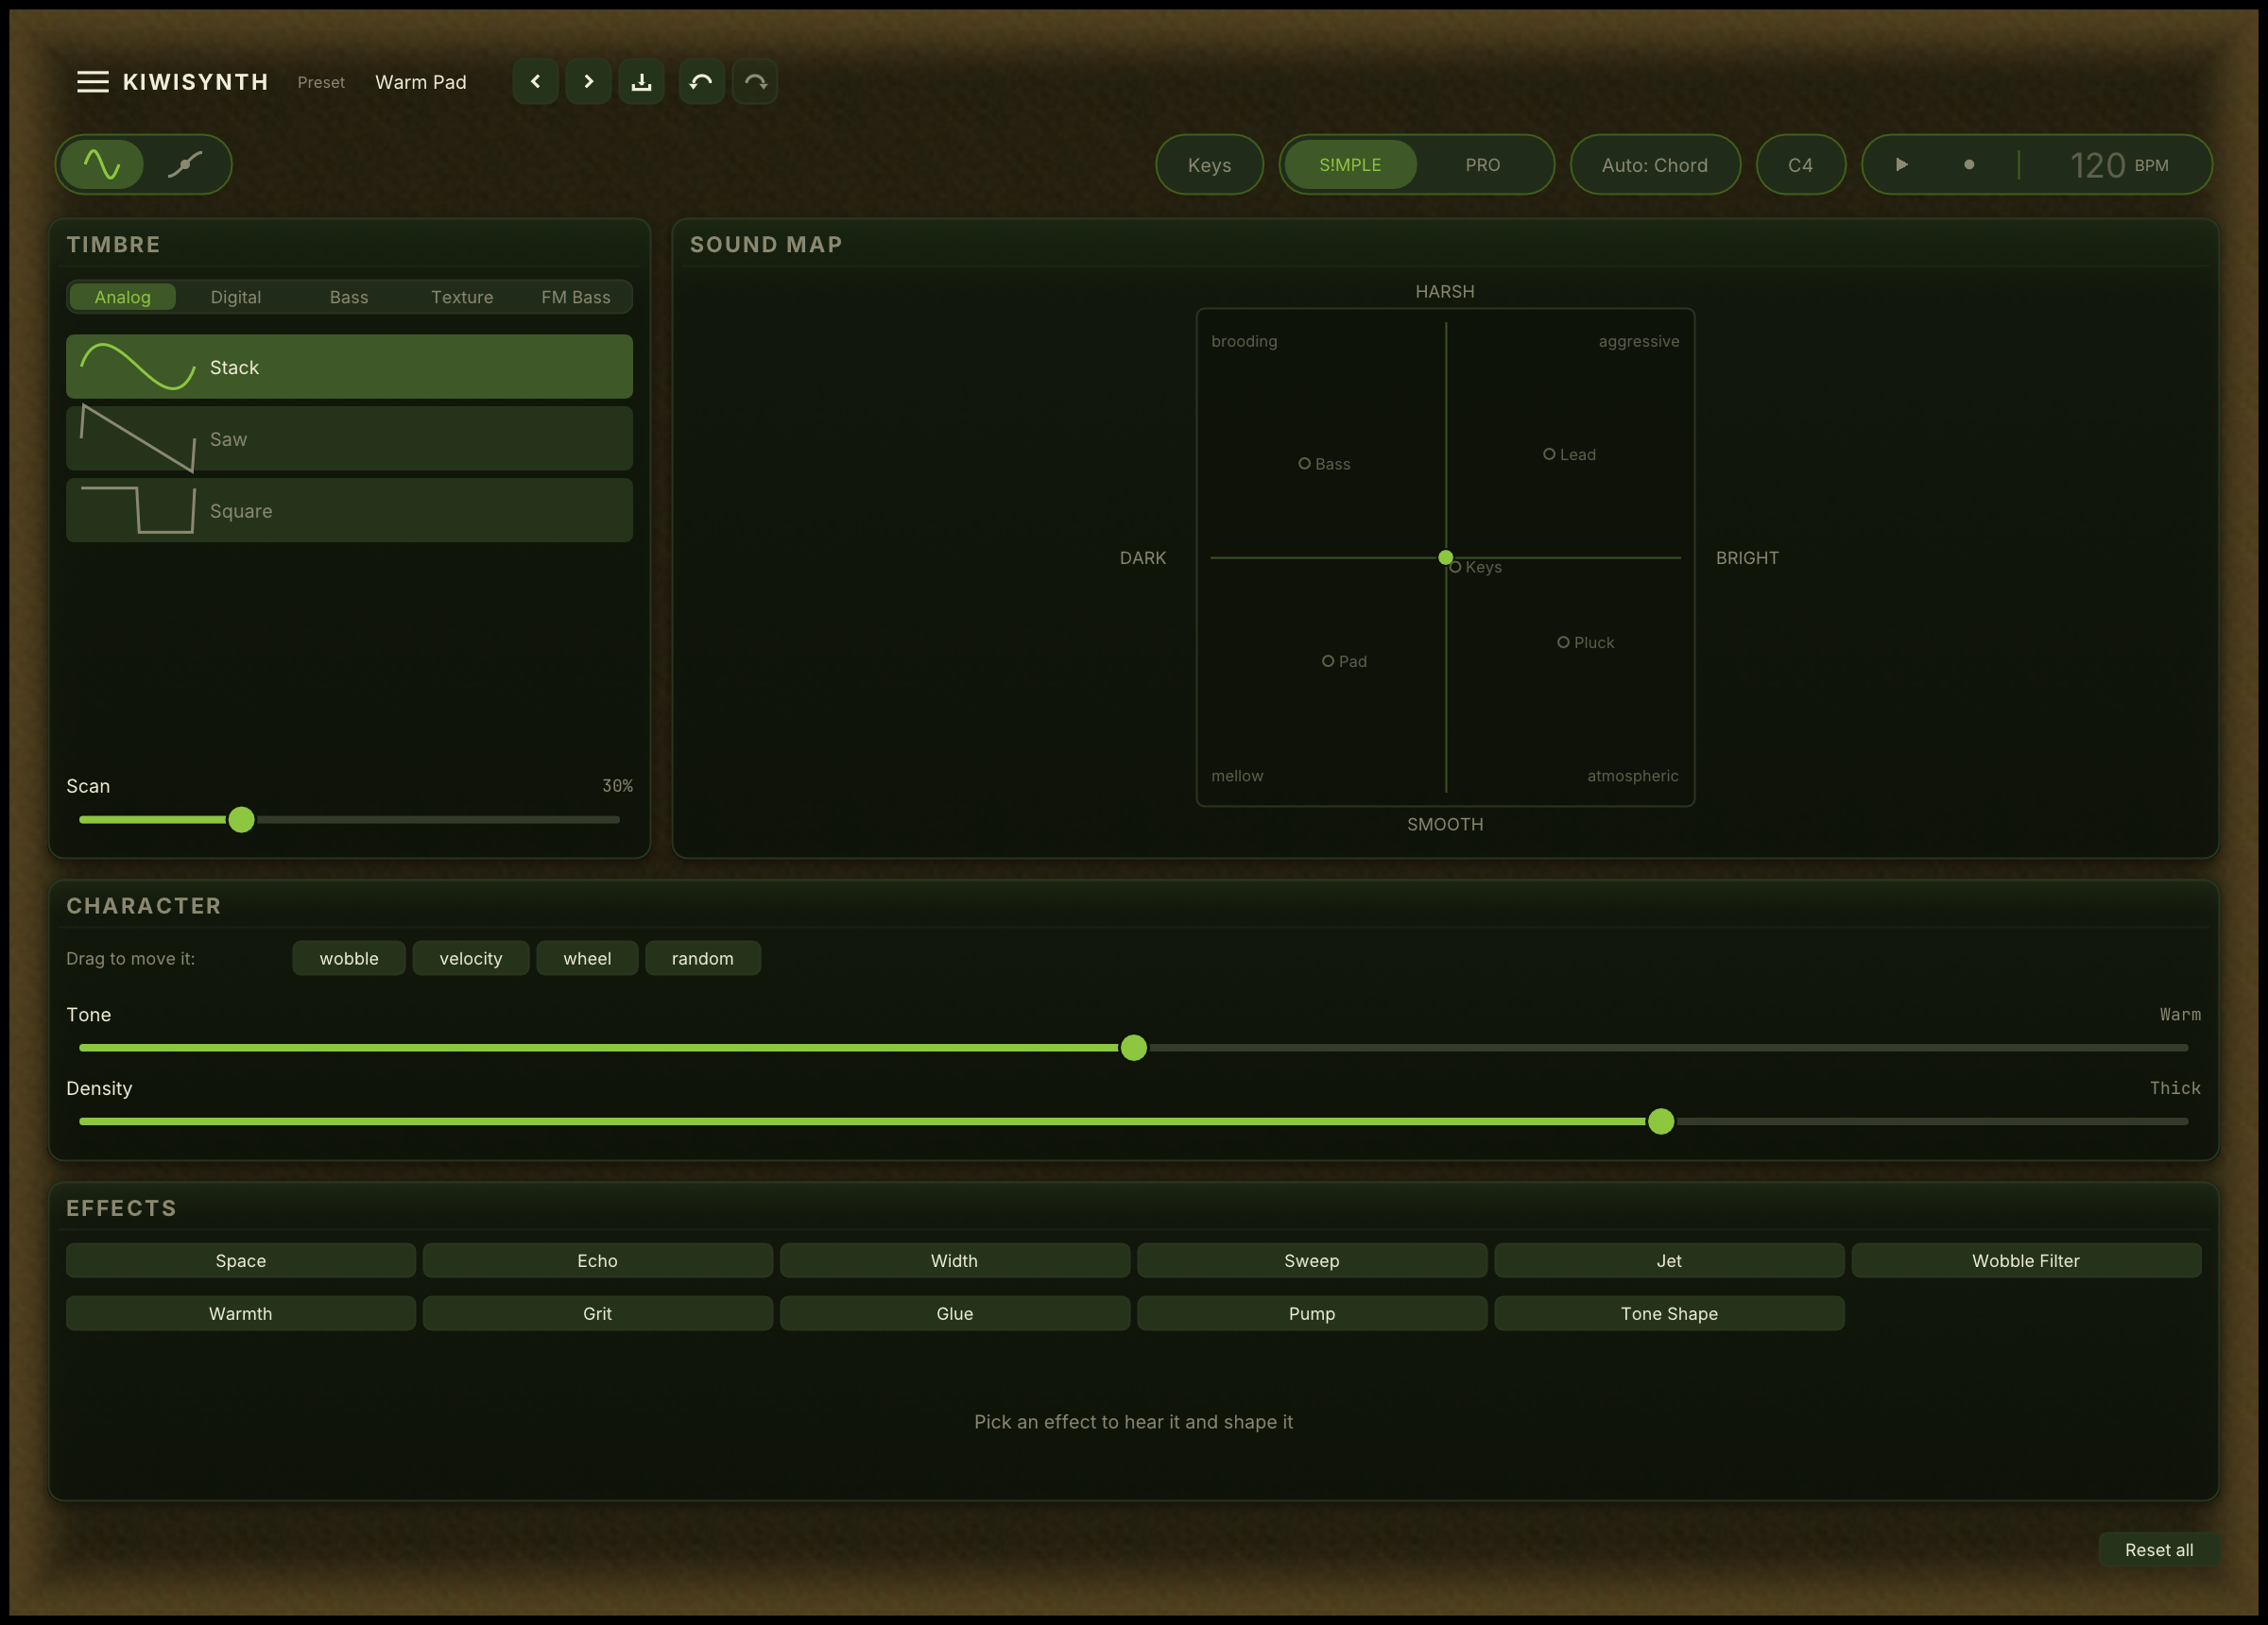Open the Auto: Chord selector
Screen dimensions: 2268x1625
(x=1654, y=164)
